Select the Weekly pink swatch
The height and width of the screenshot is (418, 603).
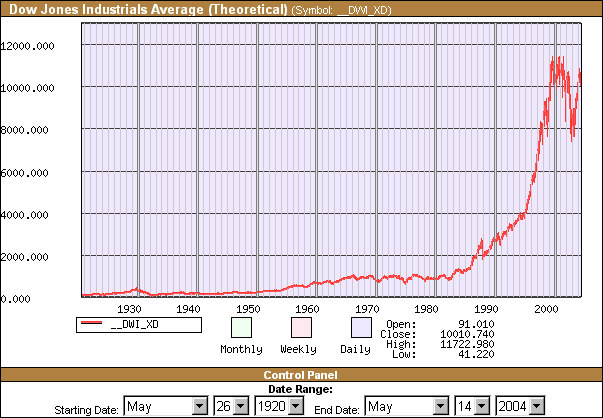click(x=301, y=327)
